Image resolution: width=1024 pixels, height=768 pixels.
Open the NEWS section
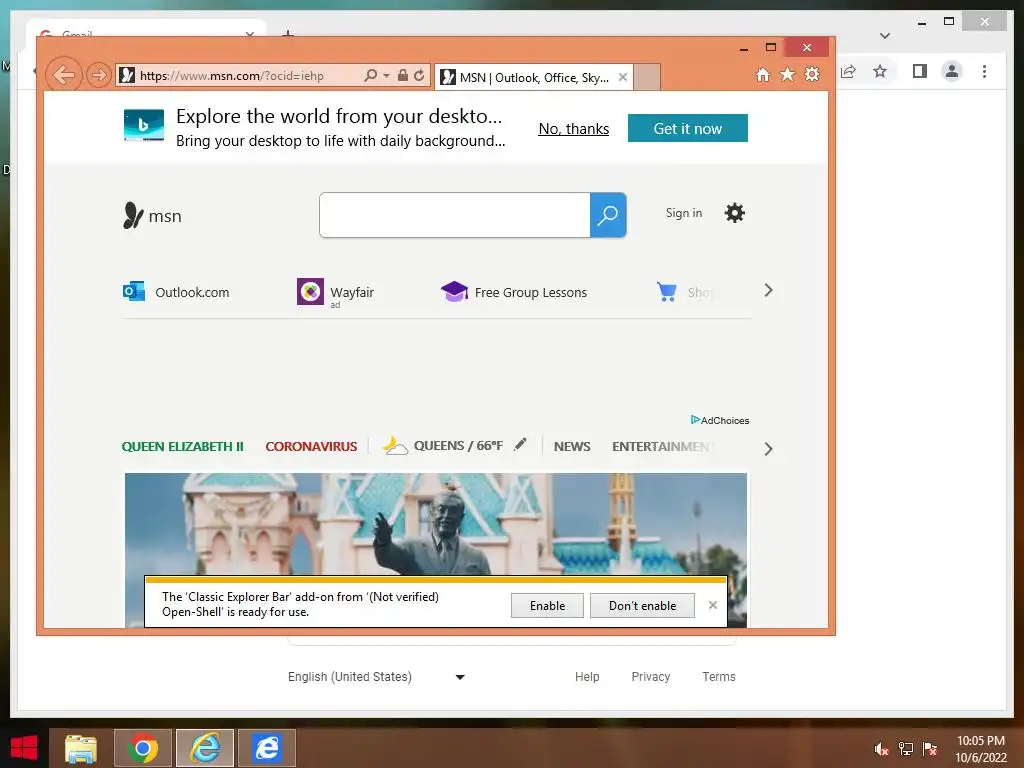tap(572, 447)
